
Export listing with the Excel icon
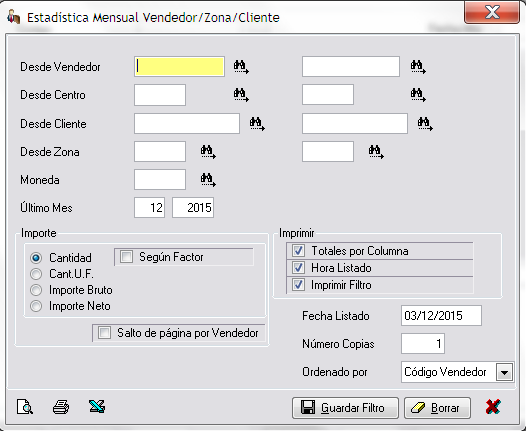coord(97,407)
